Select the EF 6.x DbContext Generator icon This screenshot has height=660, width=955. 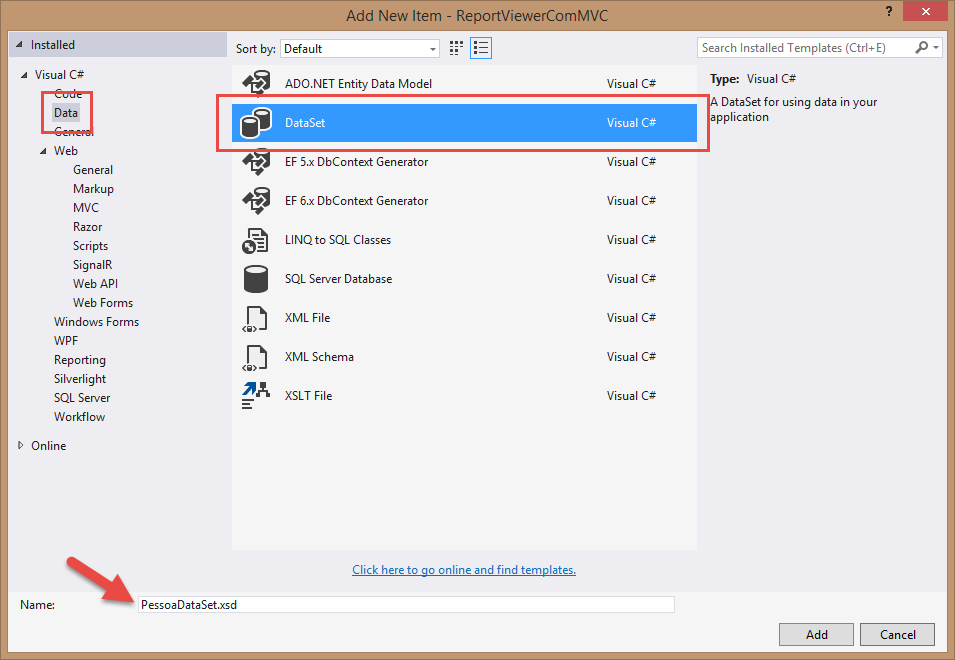pyautogui.click(x=256, y=201)
